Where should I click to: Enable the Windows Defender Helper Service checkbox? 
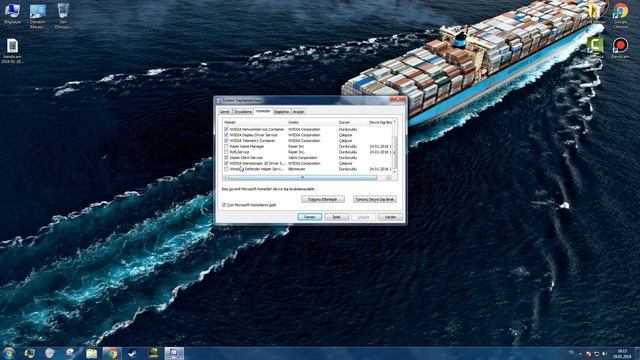(x=226, y=169)
